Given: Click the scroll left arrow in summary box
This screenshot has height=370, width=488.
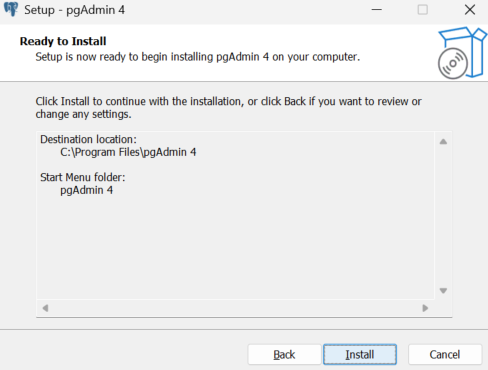Looking at the screenshot, I should pyautogui.click(x=46, y=308).
